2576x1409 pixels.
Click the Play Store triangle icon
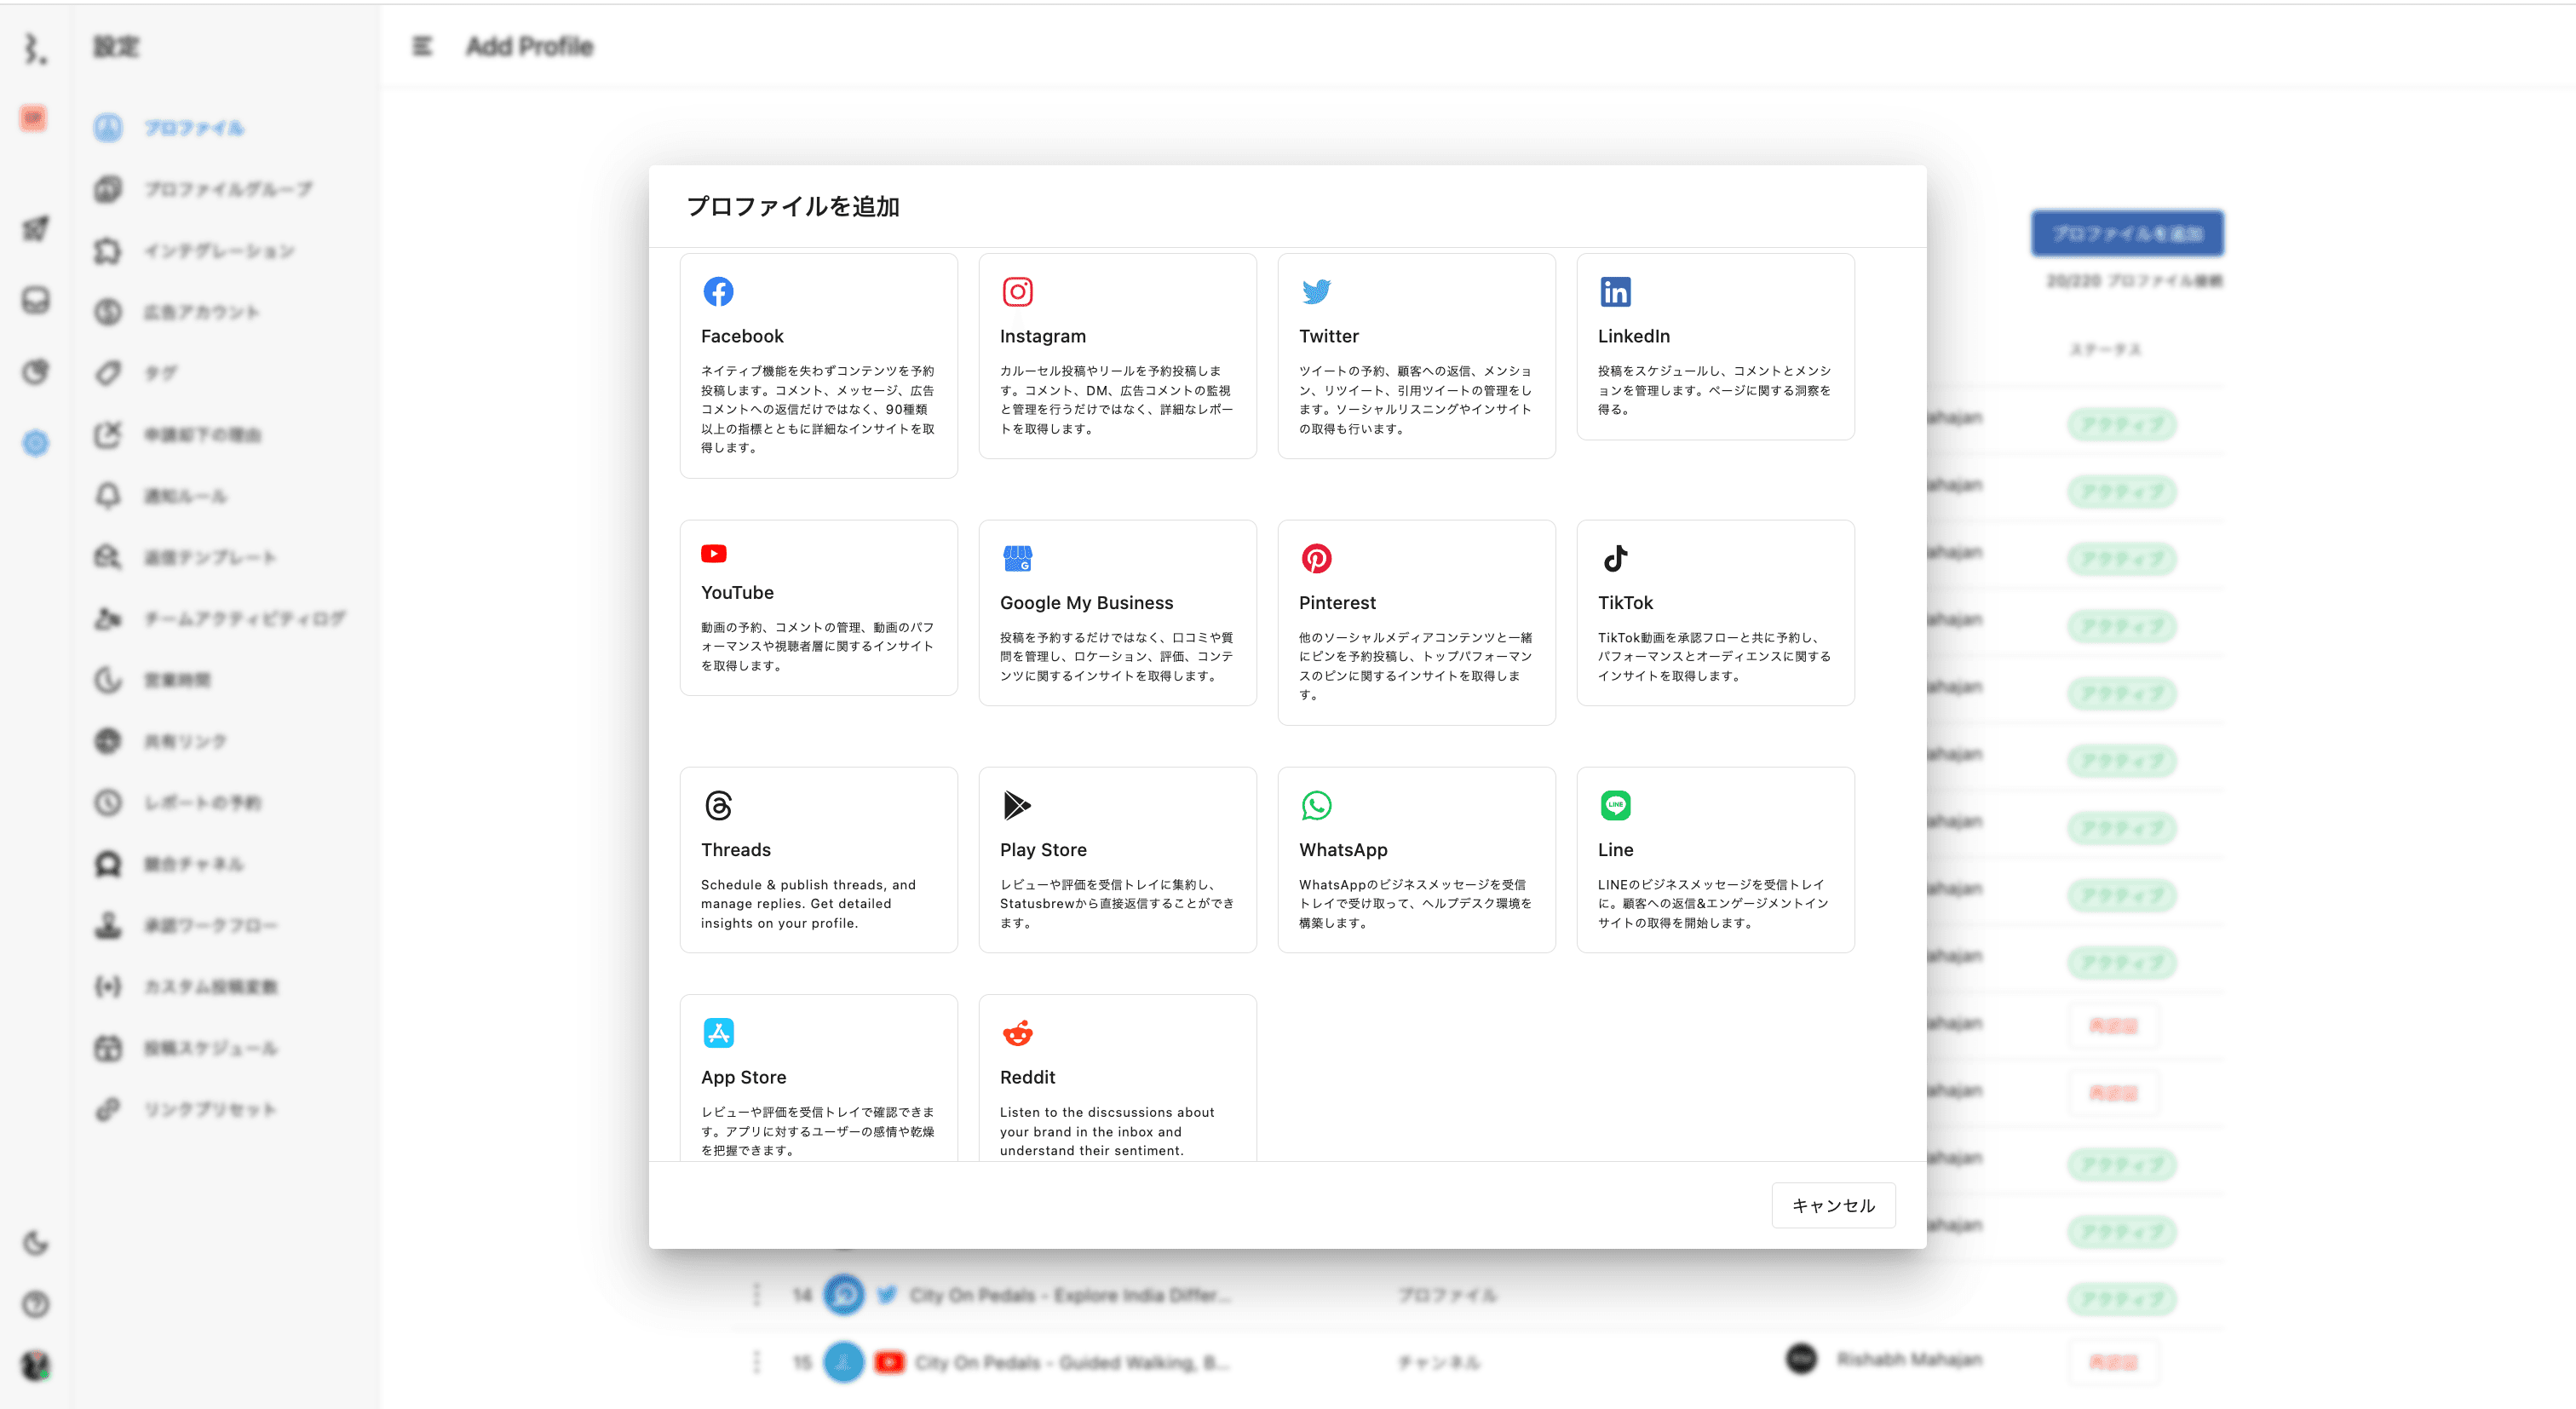[x=1016, y=805]
